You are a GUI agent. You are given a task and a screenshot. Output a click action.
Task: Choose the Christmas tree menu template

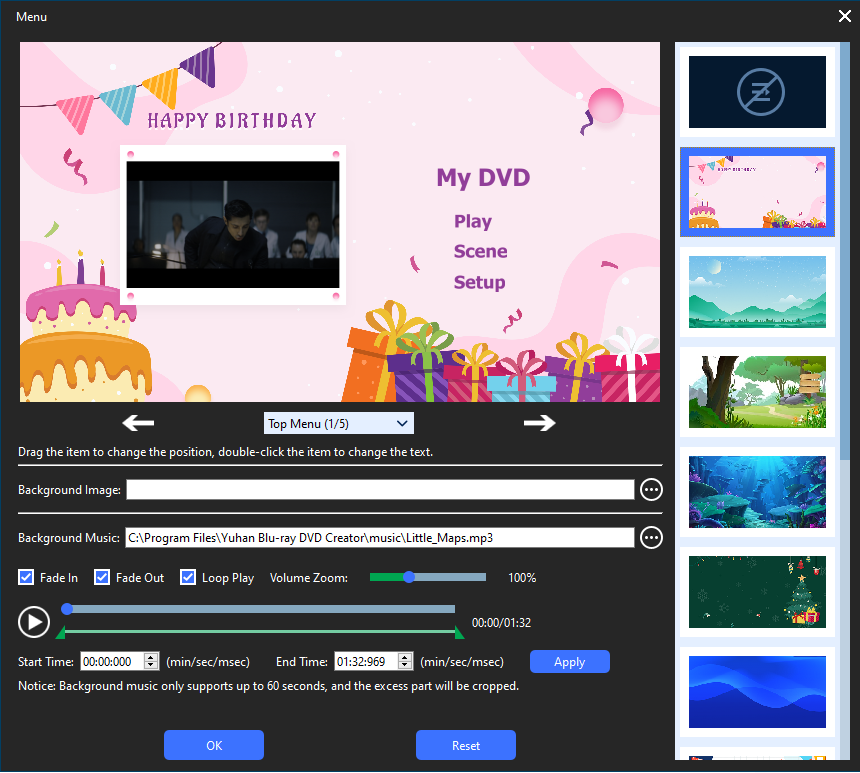(757, 591)
